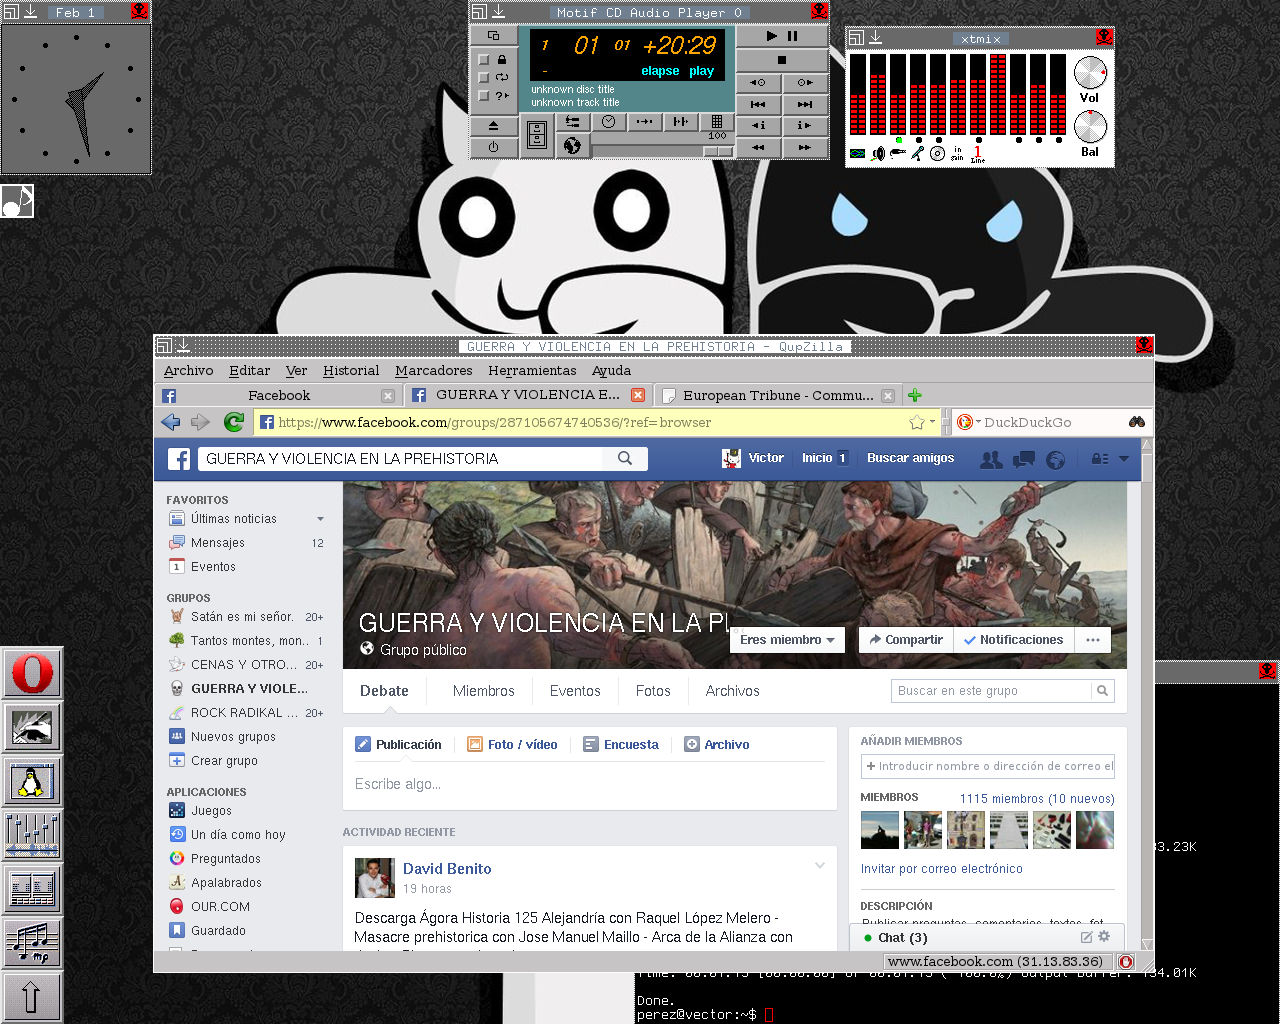This screenshot has height=1024, width=1280.
Task: Rewind the CD in the audio player
Action: pyautogui.click(x=759, y=147)
